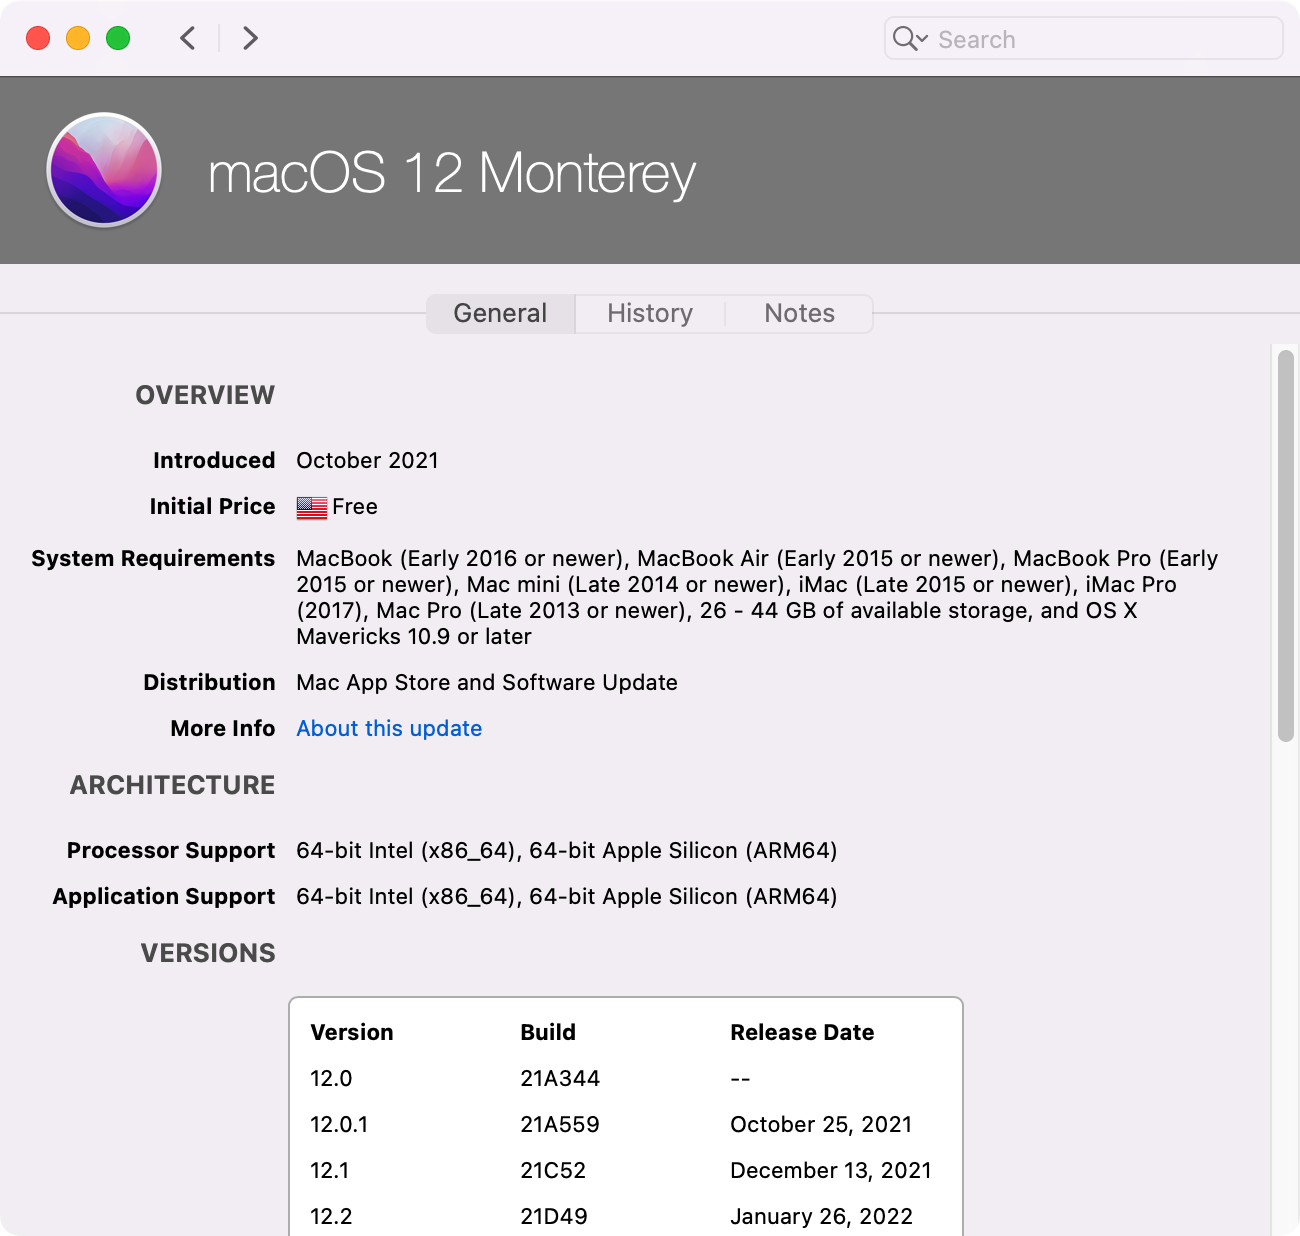The width and height of the screenshot is (1300, 1236).
Task: Select the 12.0.1 build 21A559 row
Action: coord(625,1124)
